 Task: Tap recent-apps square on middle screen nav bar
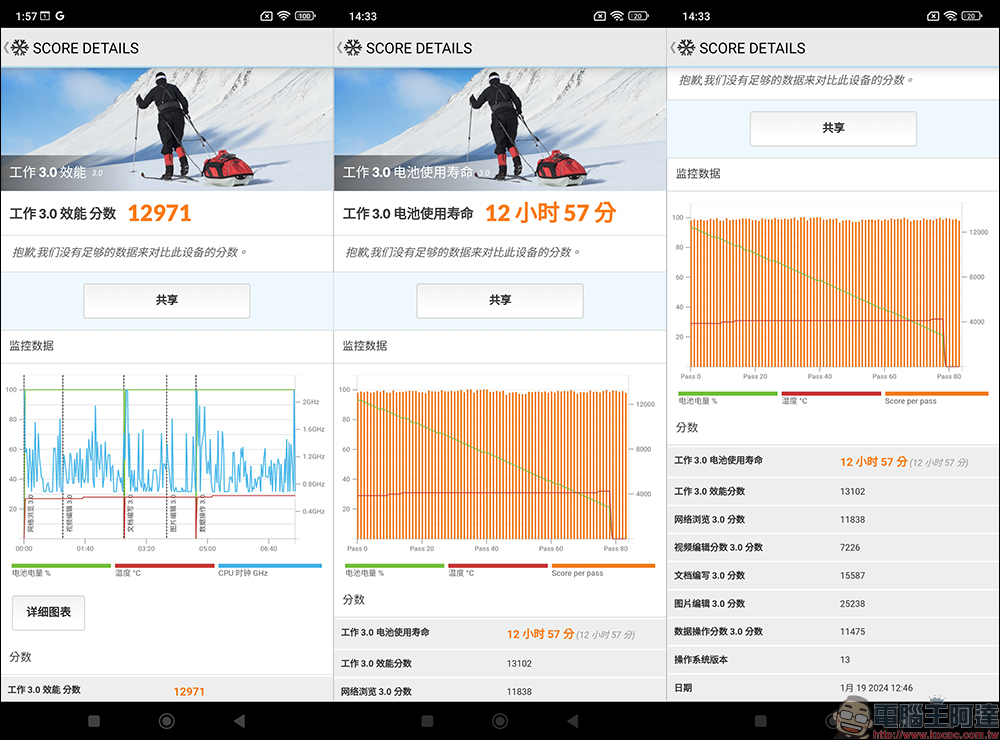pyautogui.click(x=427, y=721)
